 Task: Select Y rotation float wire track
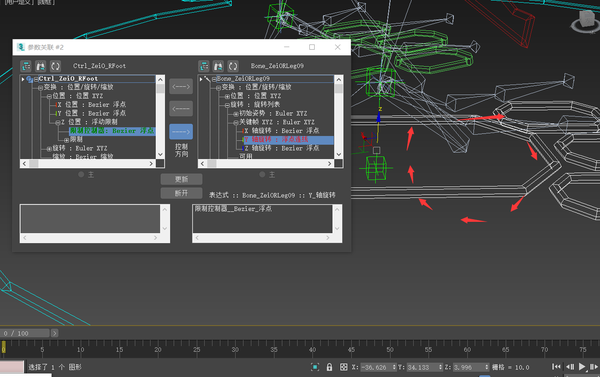point(288,140)
